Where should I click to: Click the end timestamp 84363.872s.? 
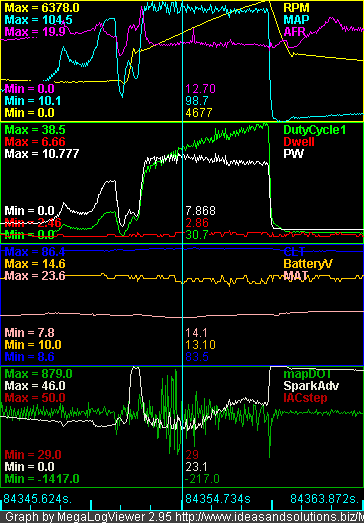[x=325, y=499]
